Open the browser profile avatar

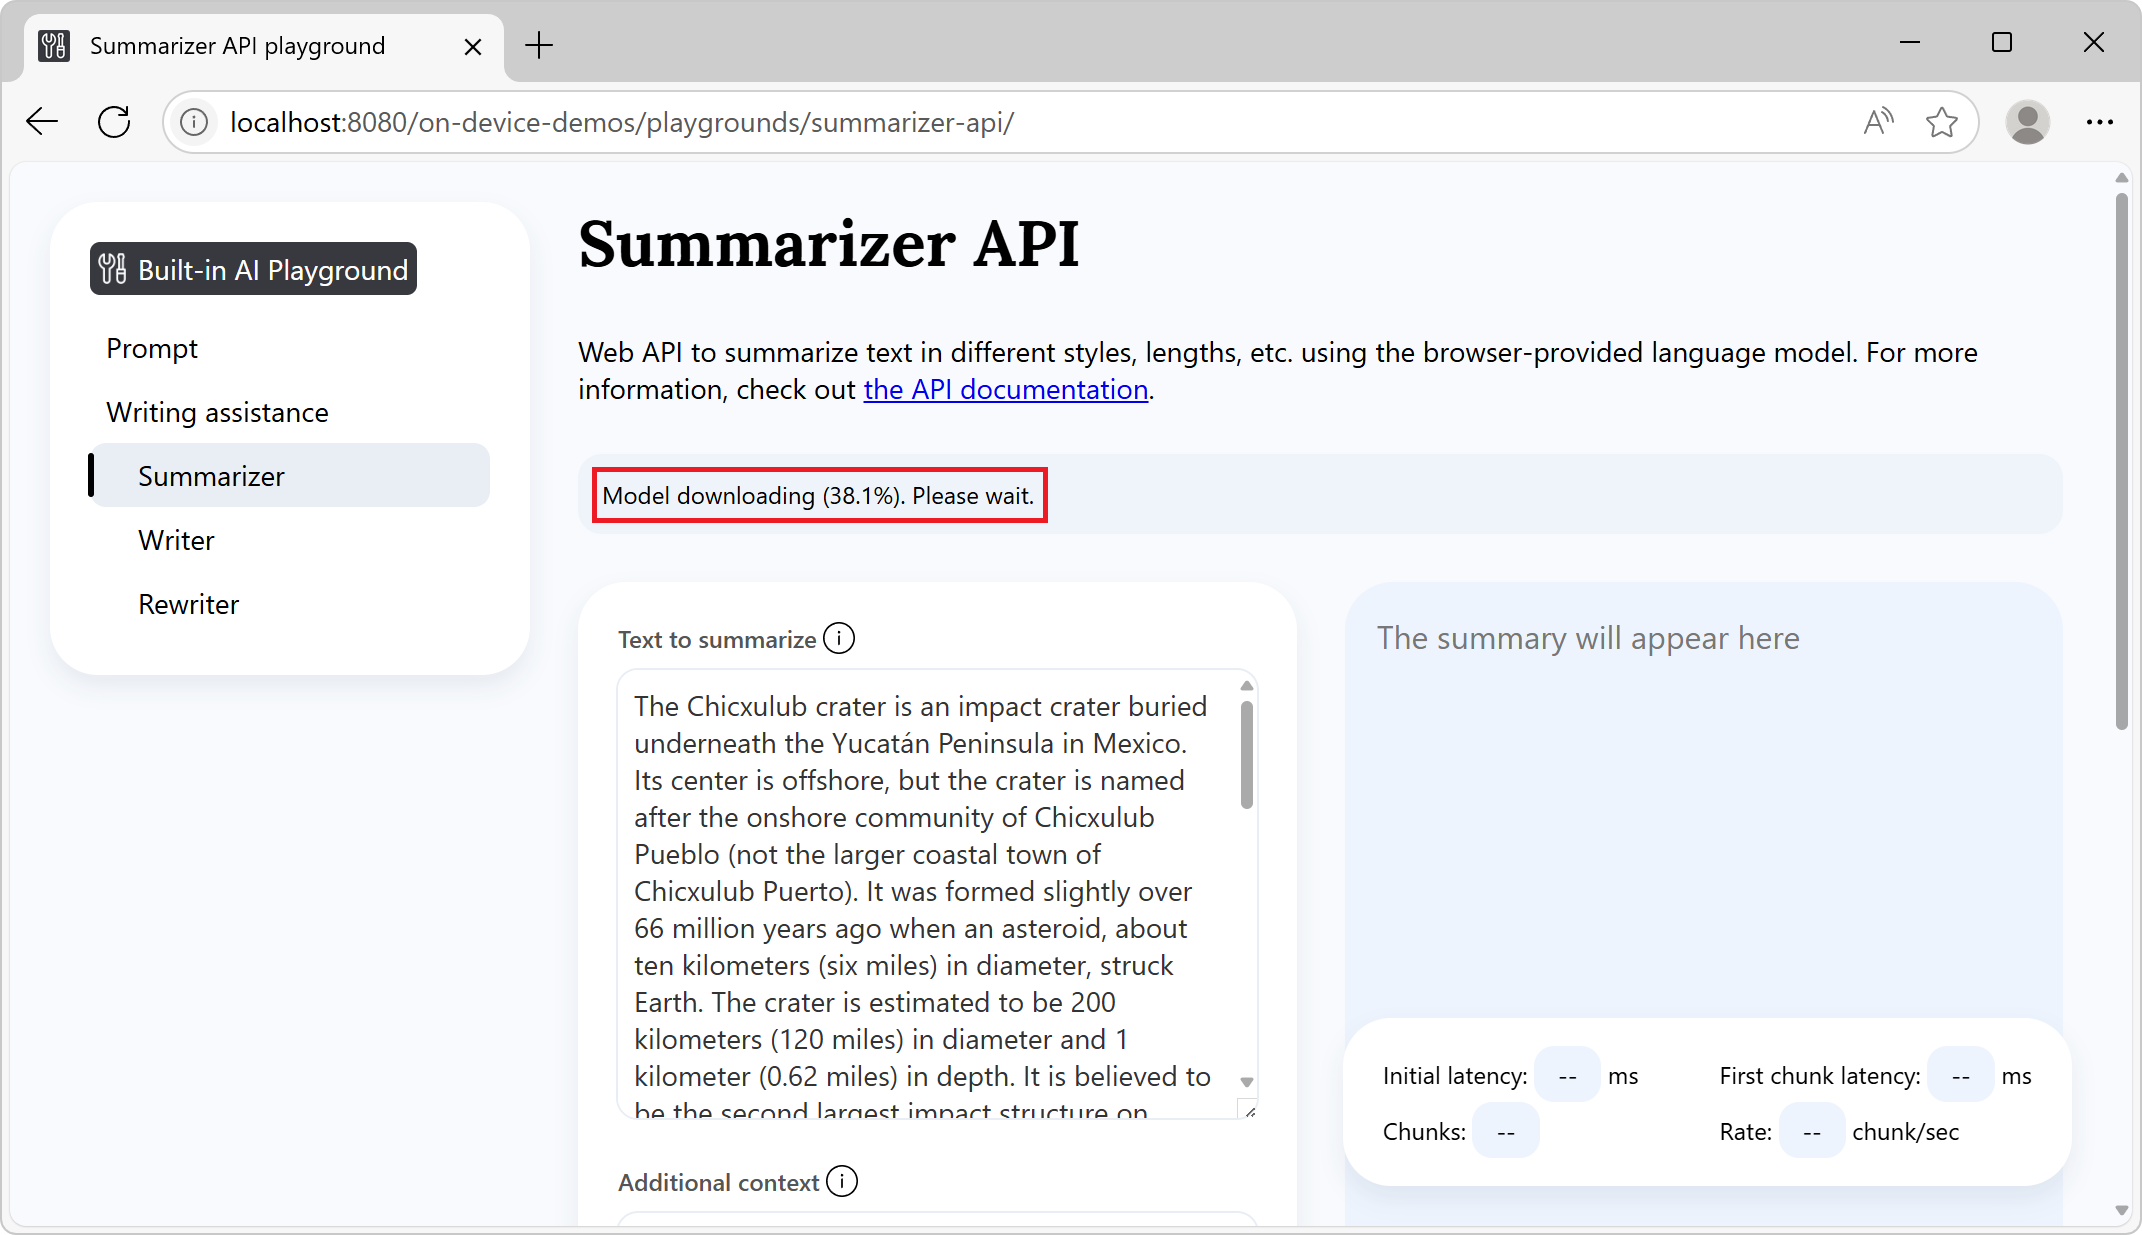[2028, 121]
